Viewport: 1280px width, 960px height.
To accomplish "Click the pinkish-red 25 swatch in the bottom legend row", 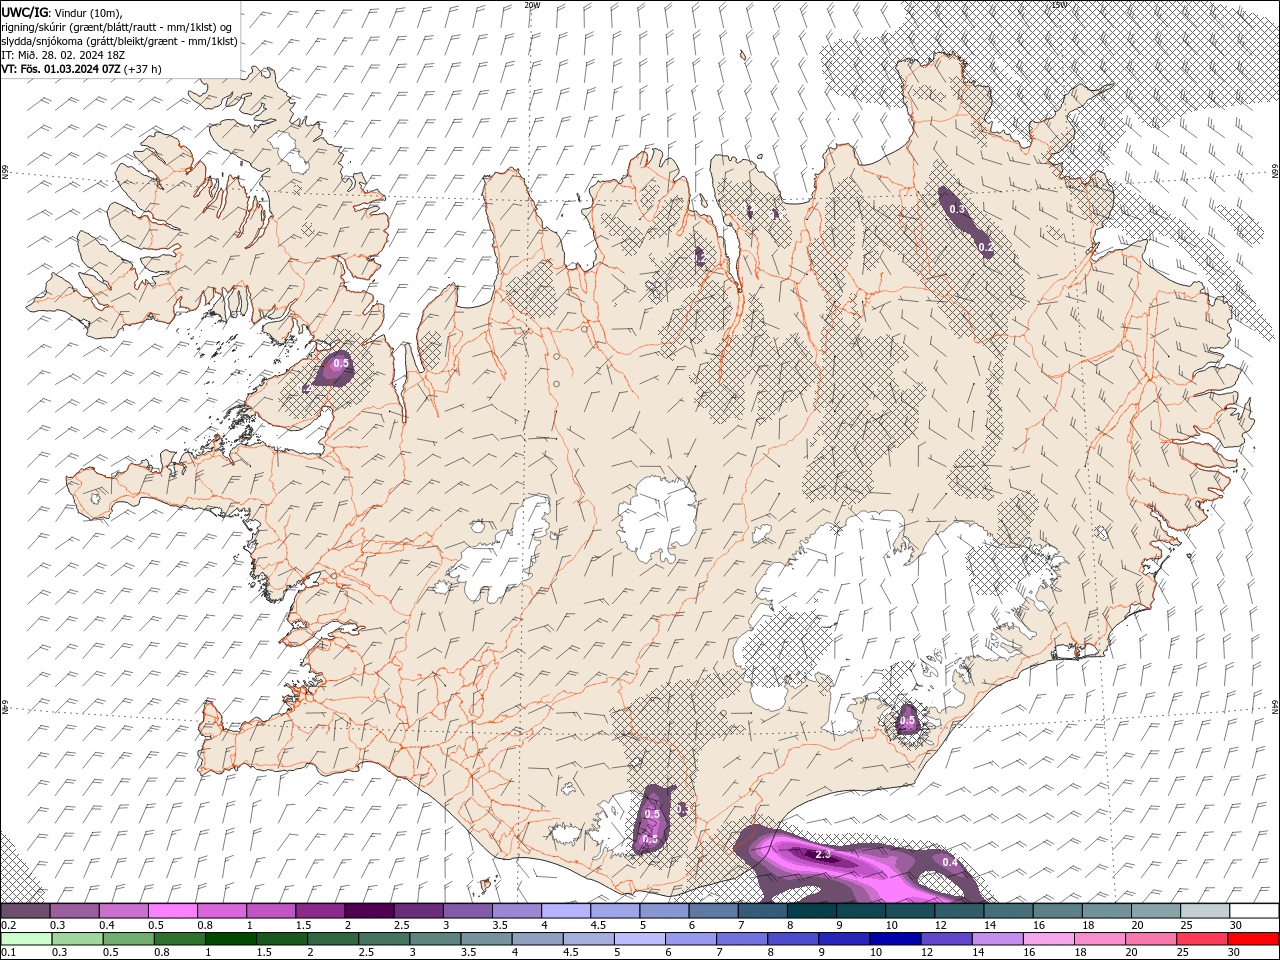I will [1202, 939].
